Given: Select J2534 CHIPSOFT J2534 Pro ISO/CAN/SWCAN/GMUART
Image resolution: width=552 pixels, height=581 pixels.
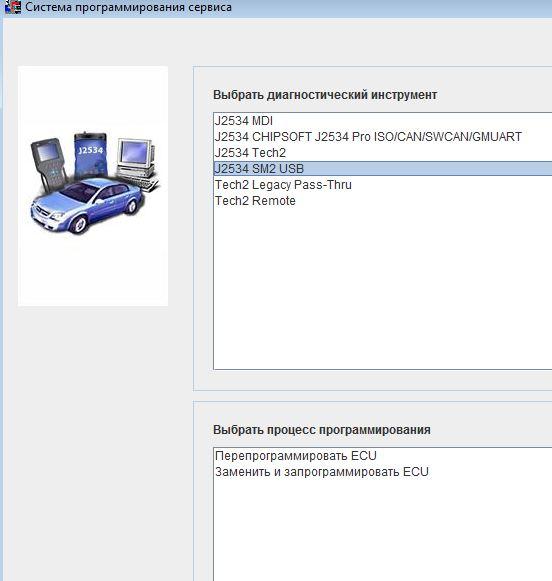Looking at the screenshot, I should coord(383,137).
